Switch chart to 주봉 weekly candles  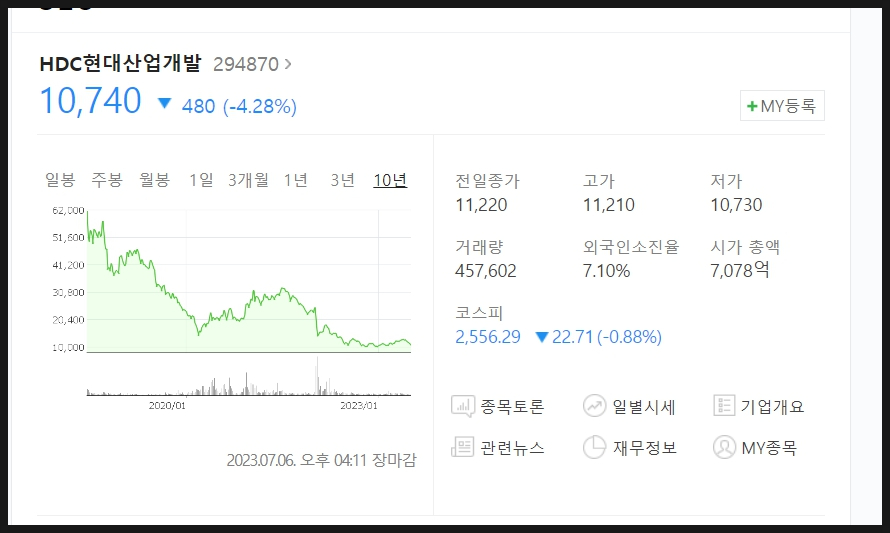pyautogui.click(x=107, y=180)
